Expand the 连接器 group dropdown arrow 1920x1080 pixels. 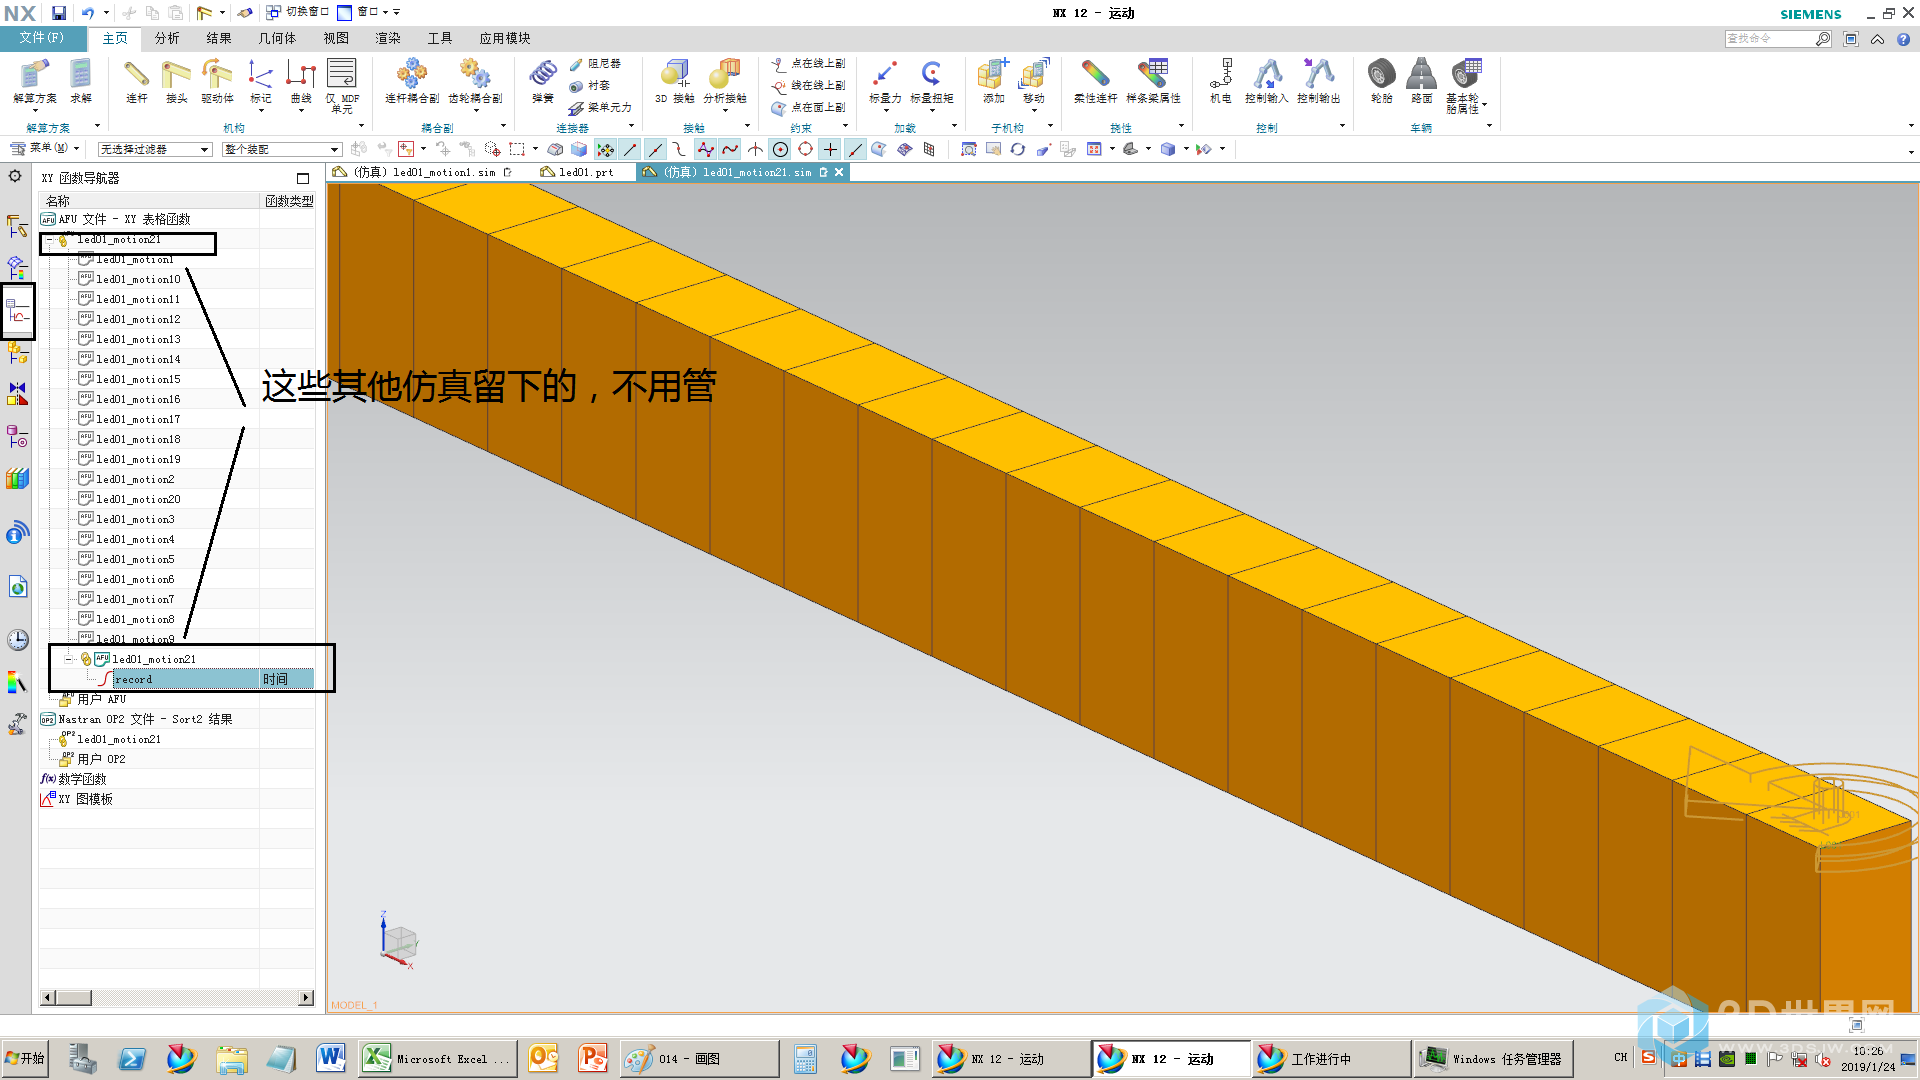click(x=631, y=127)
